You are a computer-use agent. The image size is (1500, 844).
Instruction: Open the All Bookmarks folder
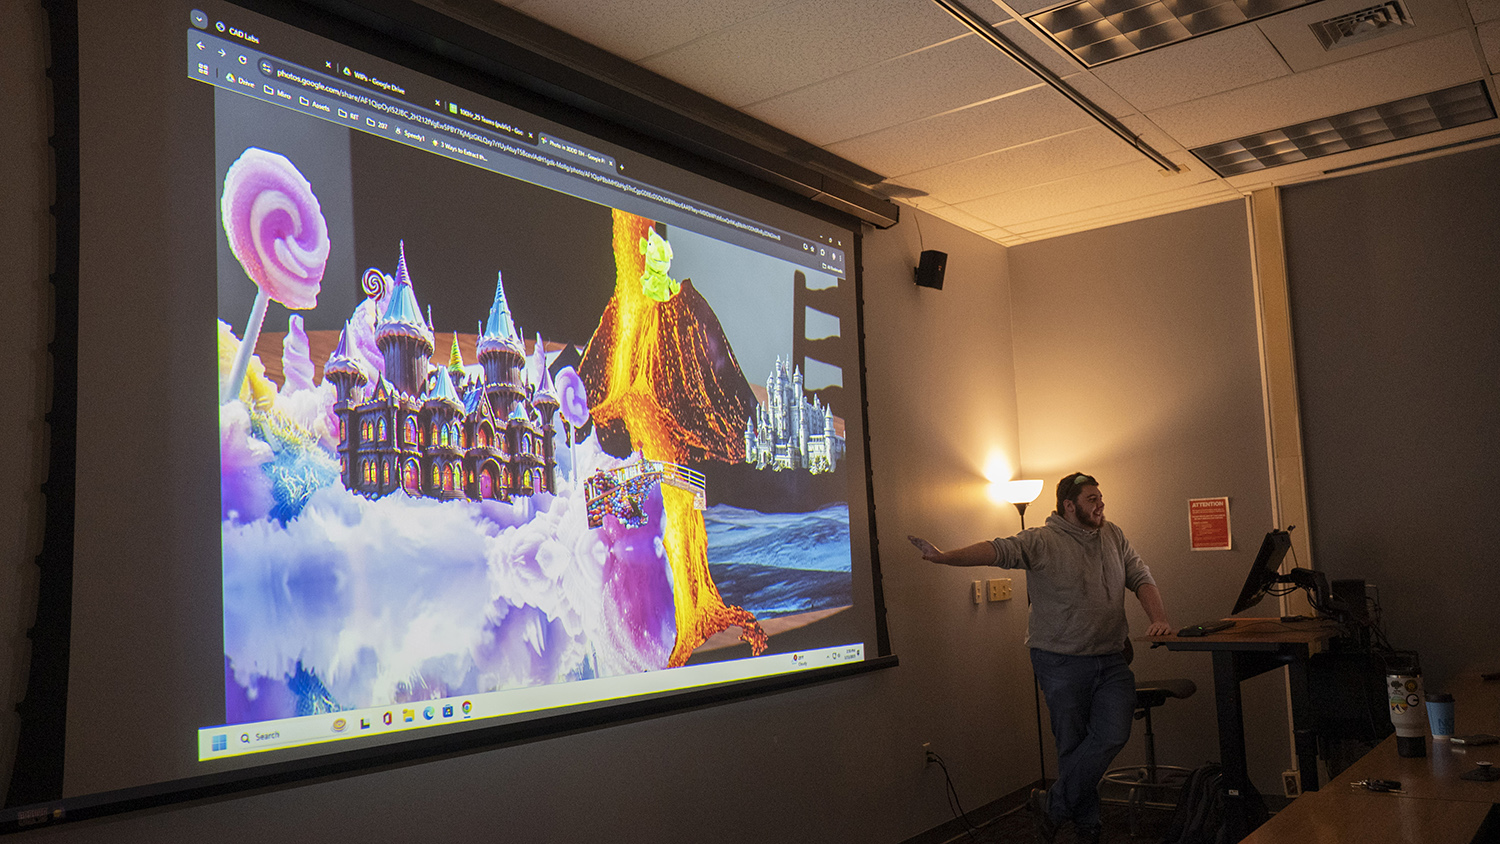click(x=832, y=268)
